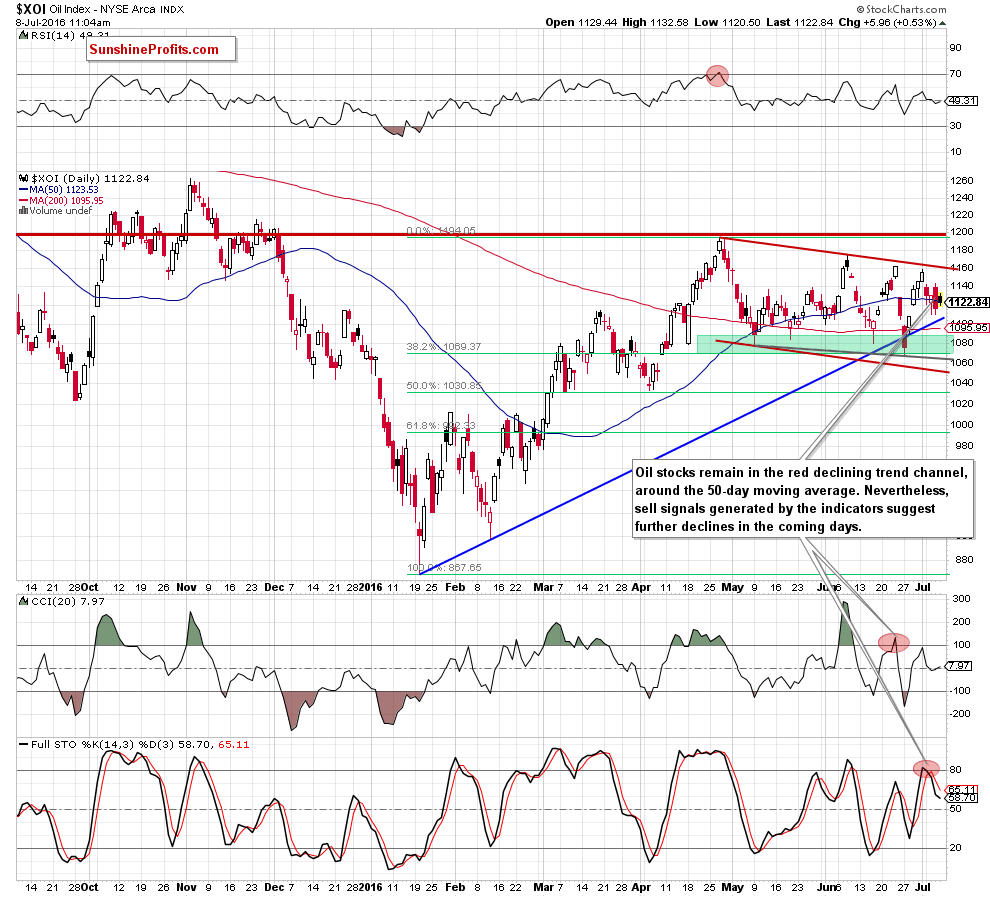This screenshot has width=990, height=897.
Task: Click the 1122.84 last price tag on right axis
Action: [x=967, y=302]
